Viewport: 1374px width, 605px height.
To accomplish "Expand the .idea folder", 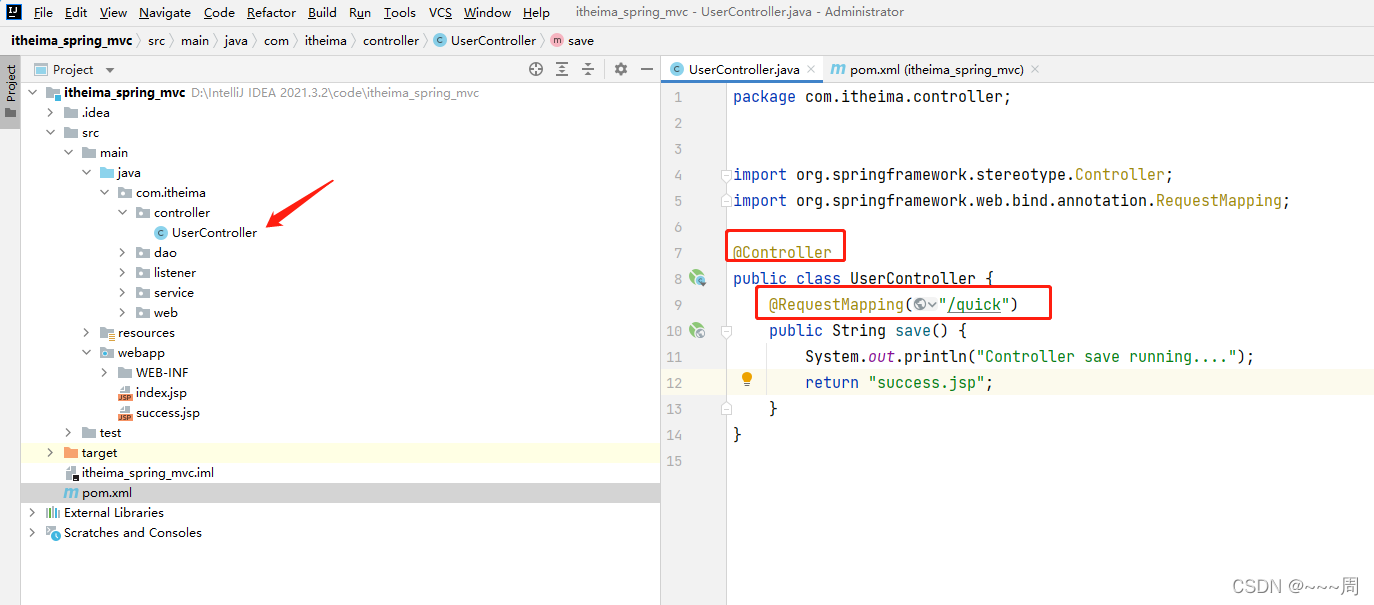I will click(51, 112).
